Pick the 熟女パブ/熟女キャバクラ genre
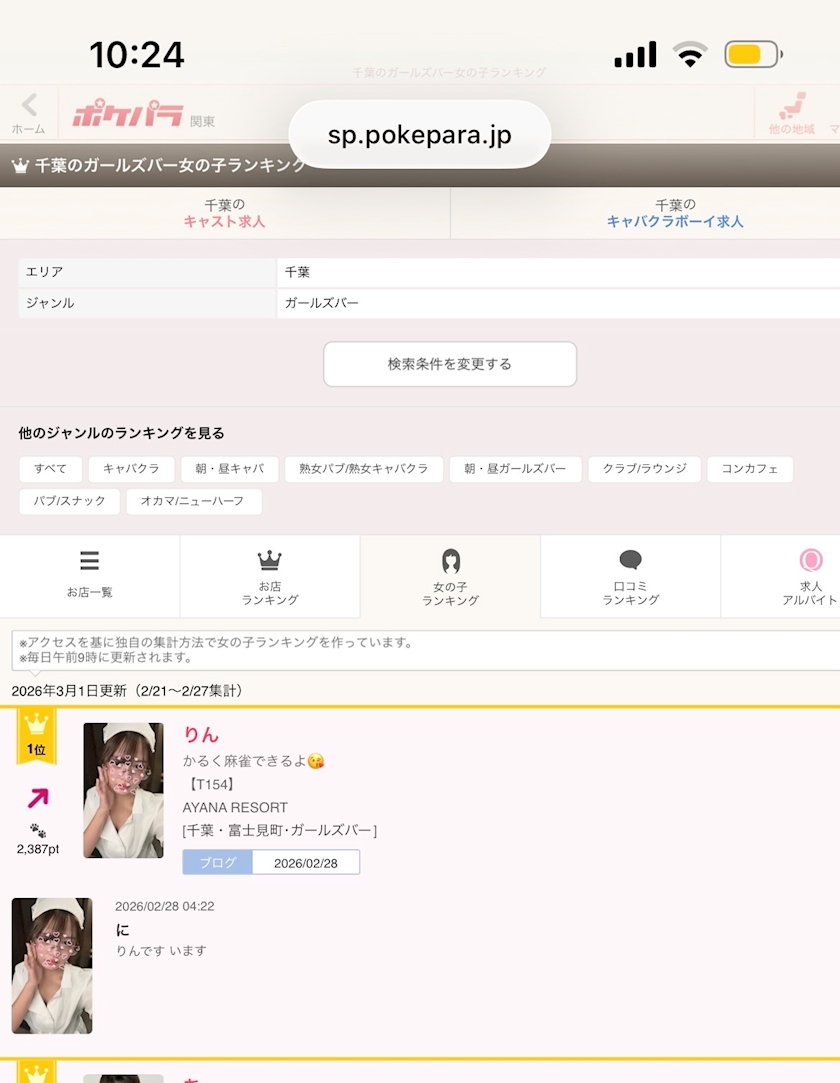Image resolution: width=840 pixels, height=1083 pixels. coord(363,469)
